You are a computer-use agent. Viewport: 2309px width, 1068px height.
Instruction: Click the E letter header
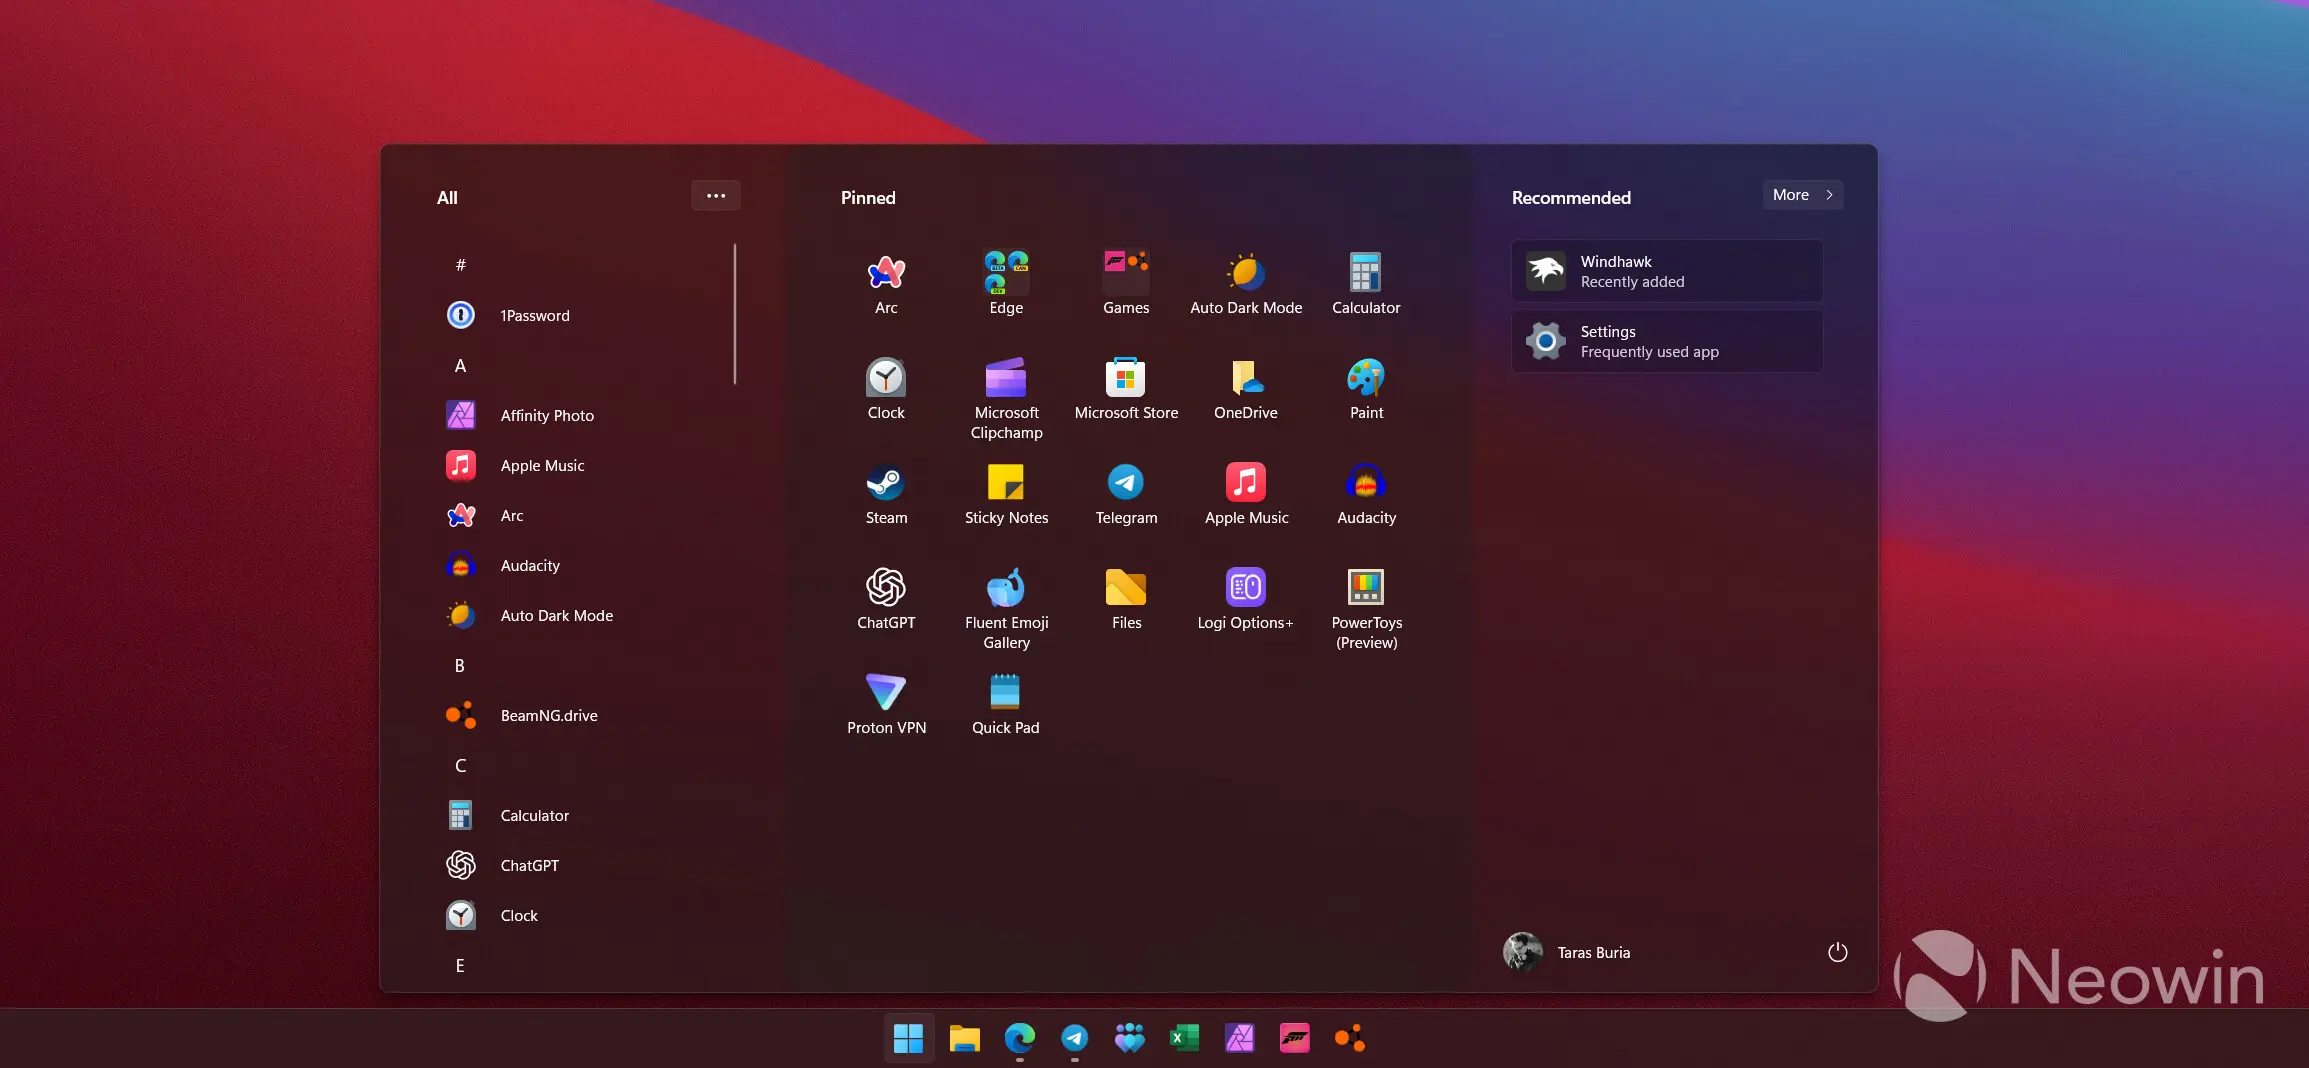(460, 965)
